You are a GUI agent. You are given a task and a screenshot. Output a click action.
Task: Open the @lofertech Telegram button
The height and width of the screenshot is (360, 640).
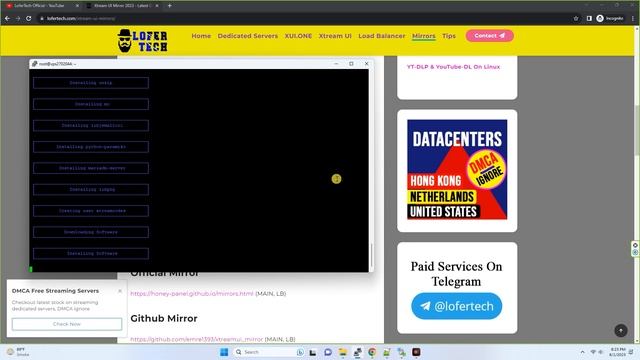tap(456, 306)
